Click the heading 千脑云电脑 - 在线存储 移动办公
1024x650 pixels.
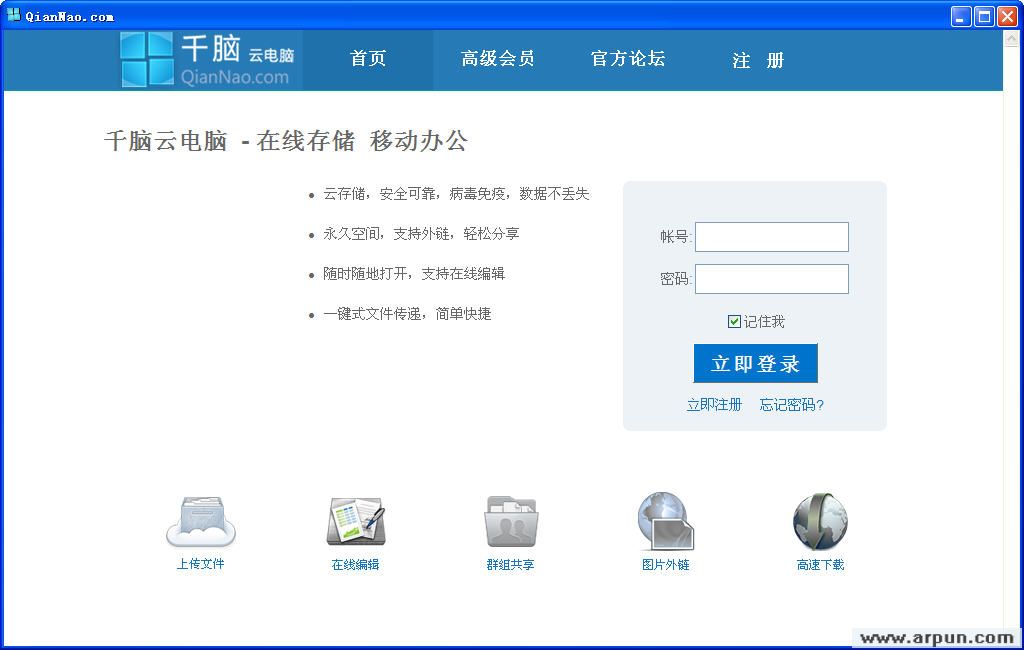coord(286,140)
